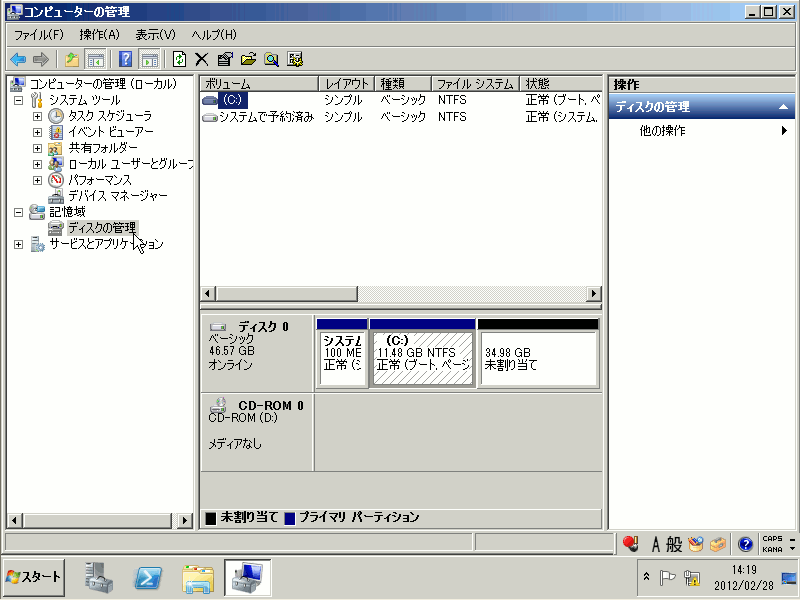800x600 pixels.
Task: Click the Explore magnifier toolbar icon
Action: 271,60
